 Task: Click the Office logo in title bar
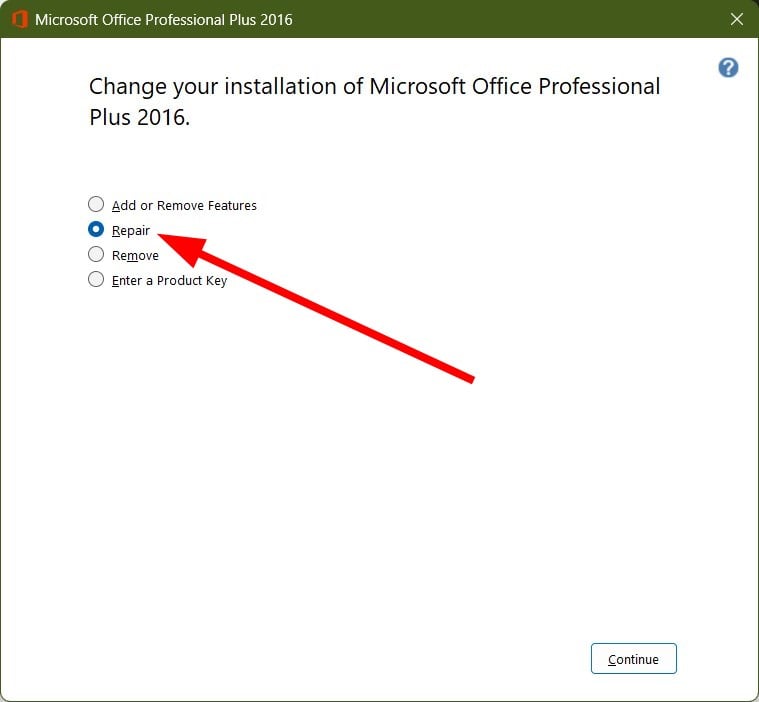click(x=20, y=19)
